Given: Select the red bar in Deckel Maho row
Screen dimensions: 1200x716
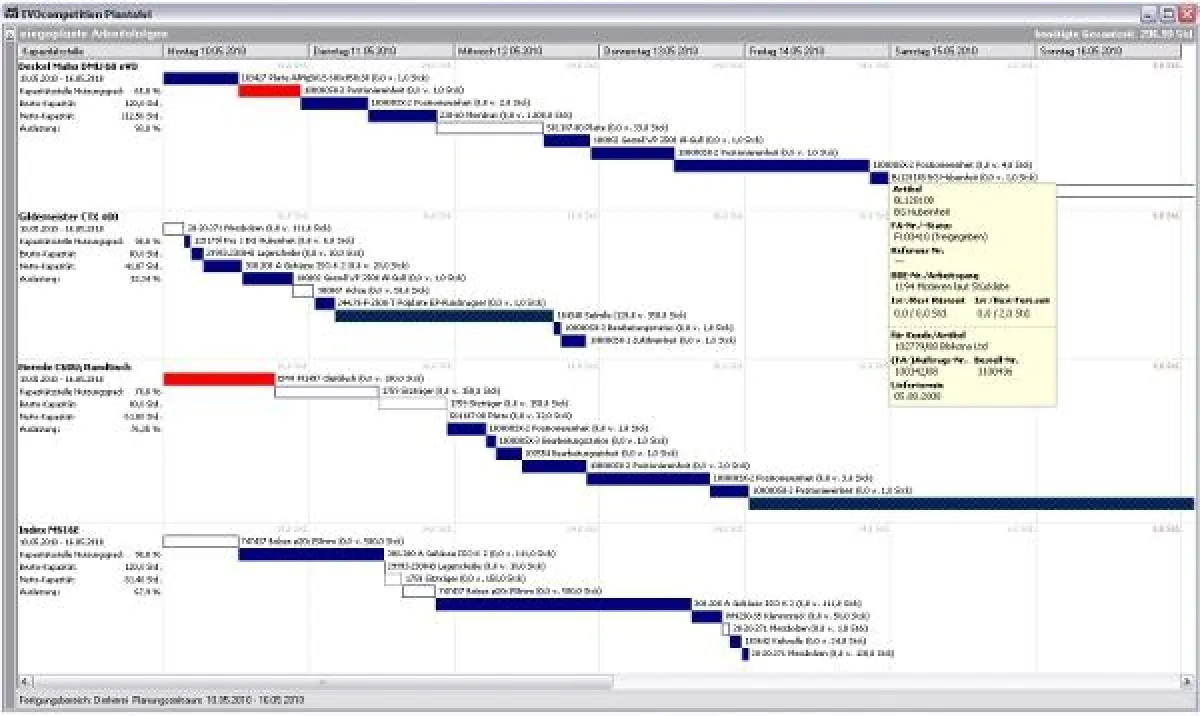Looking at the screenshot, I should point(269,91).
